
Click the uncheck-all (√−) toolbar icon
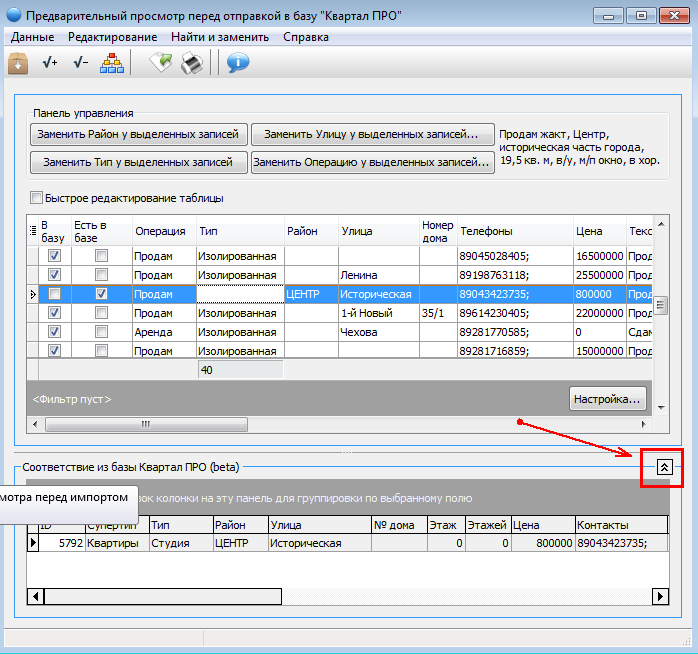pyautogui.click(x=81, y=63)
